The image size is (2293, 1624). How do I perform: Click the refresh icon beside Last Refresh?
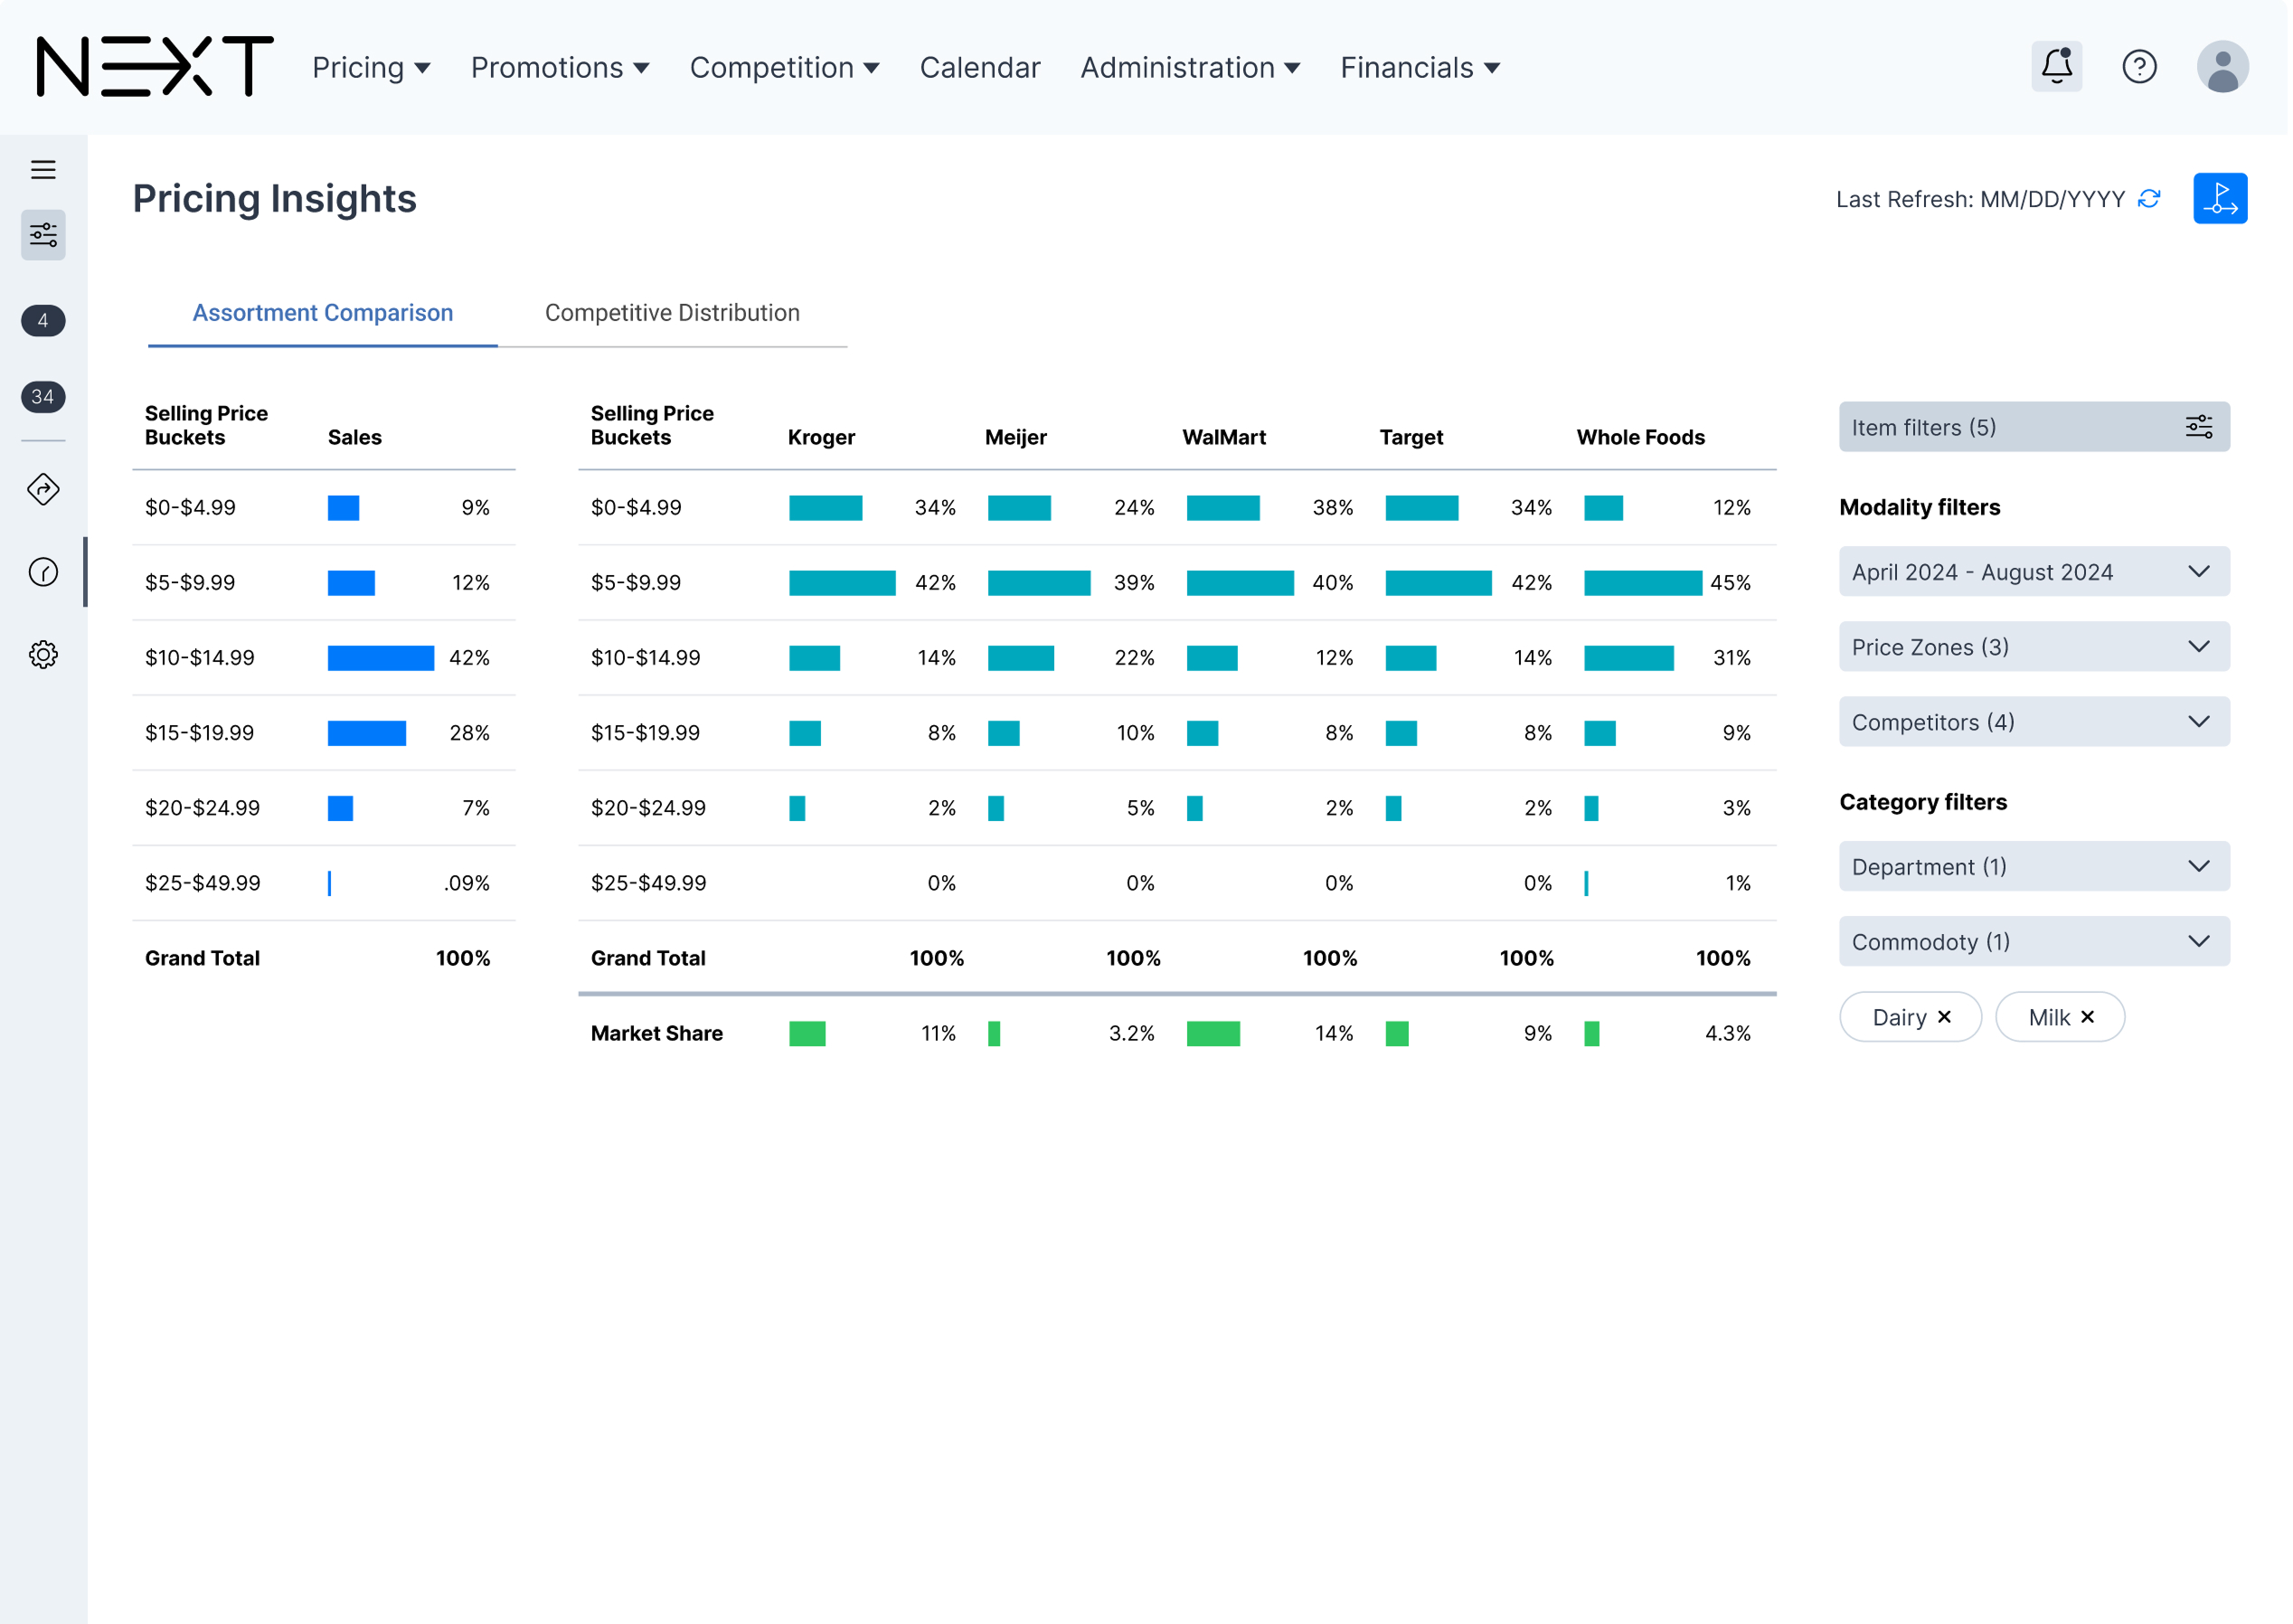point(2148,199)
